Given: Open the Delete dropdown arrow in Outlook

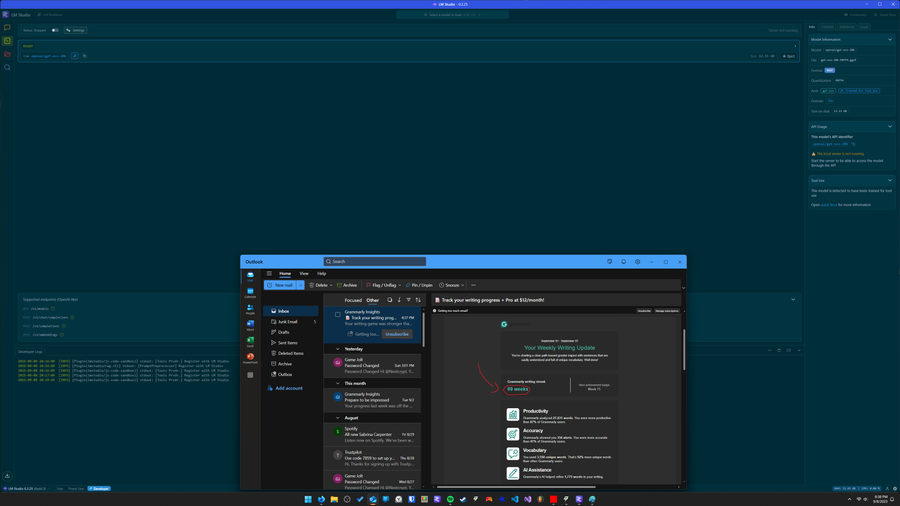Looking at the screenshot, I should point(331,285).
